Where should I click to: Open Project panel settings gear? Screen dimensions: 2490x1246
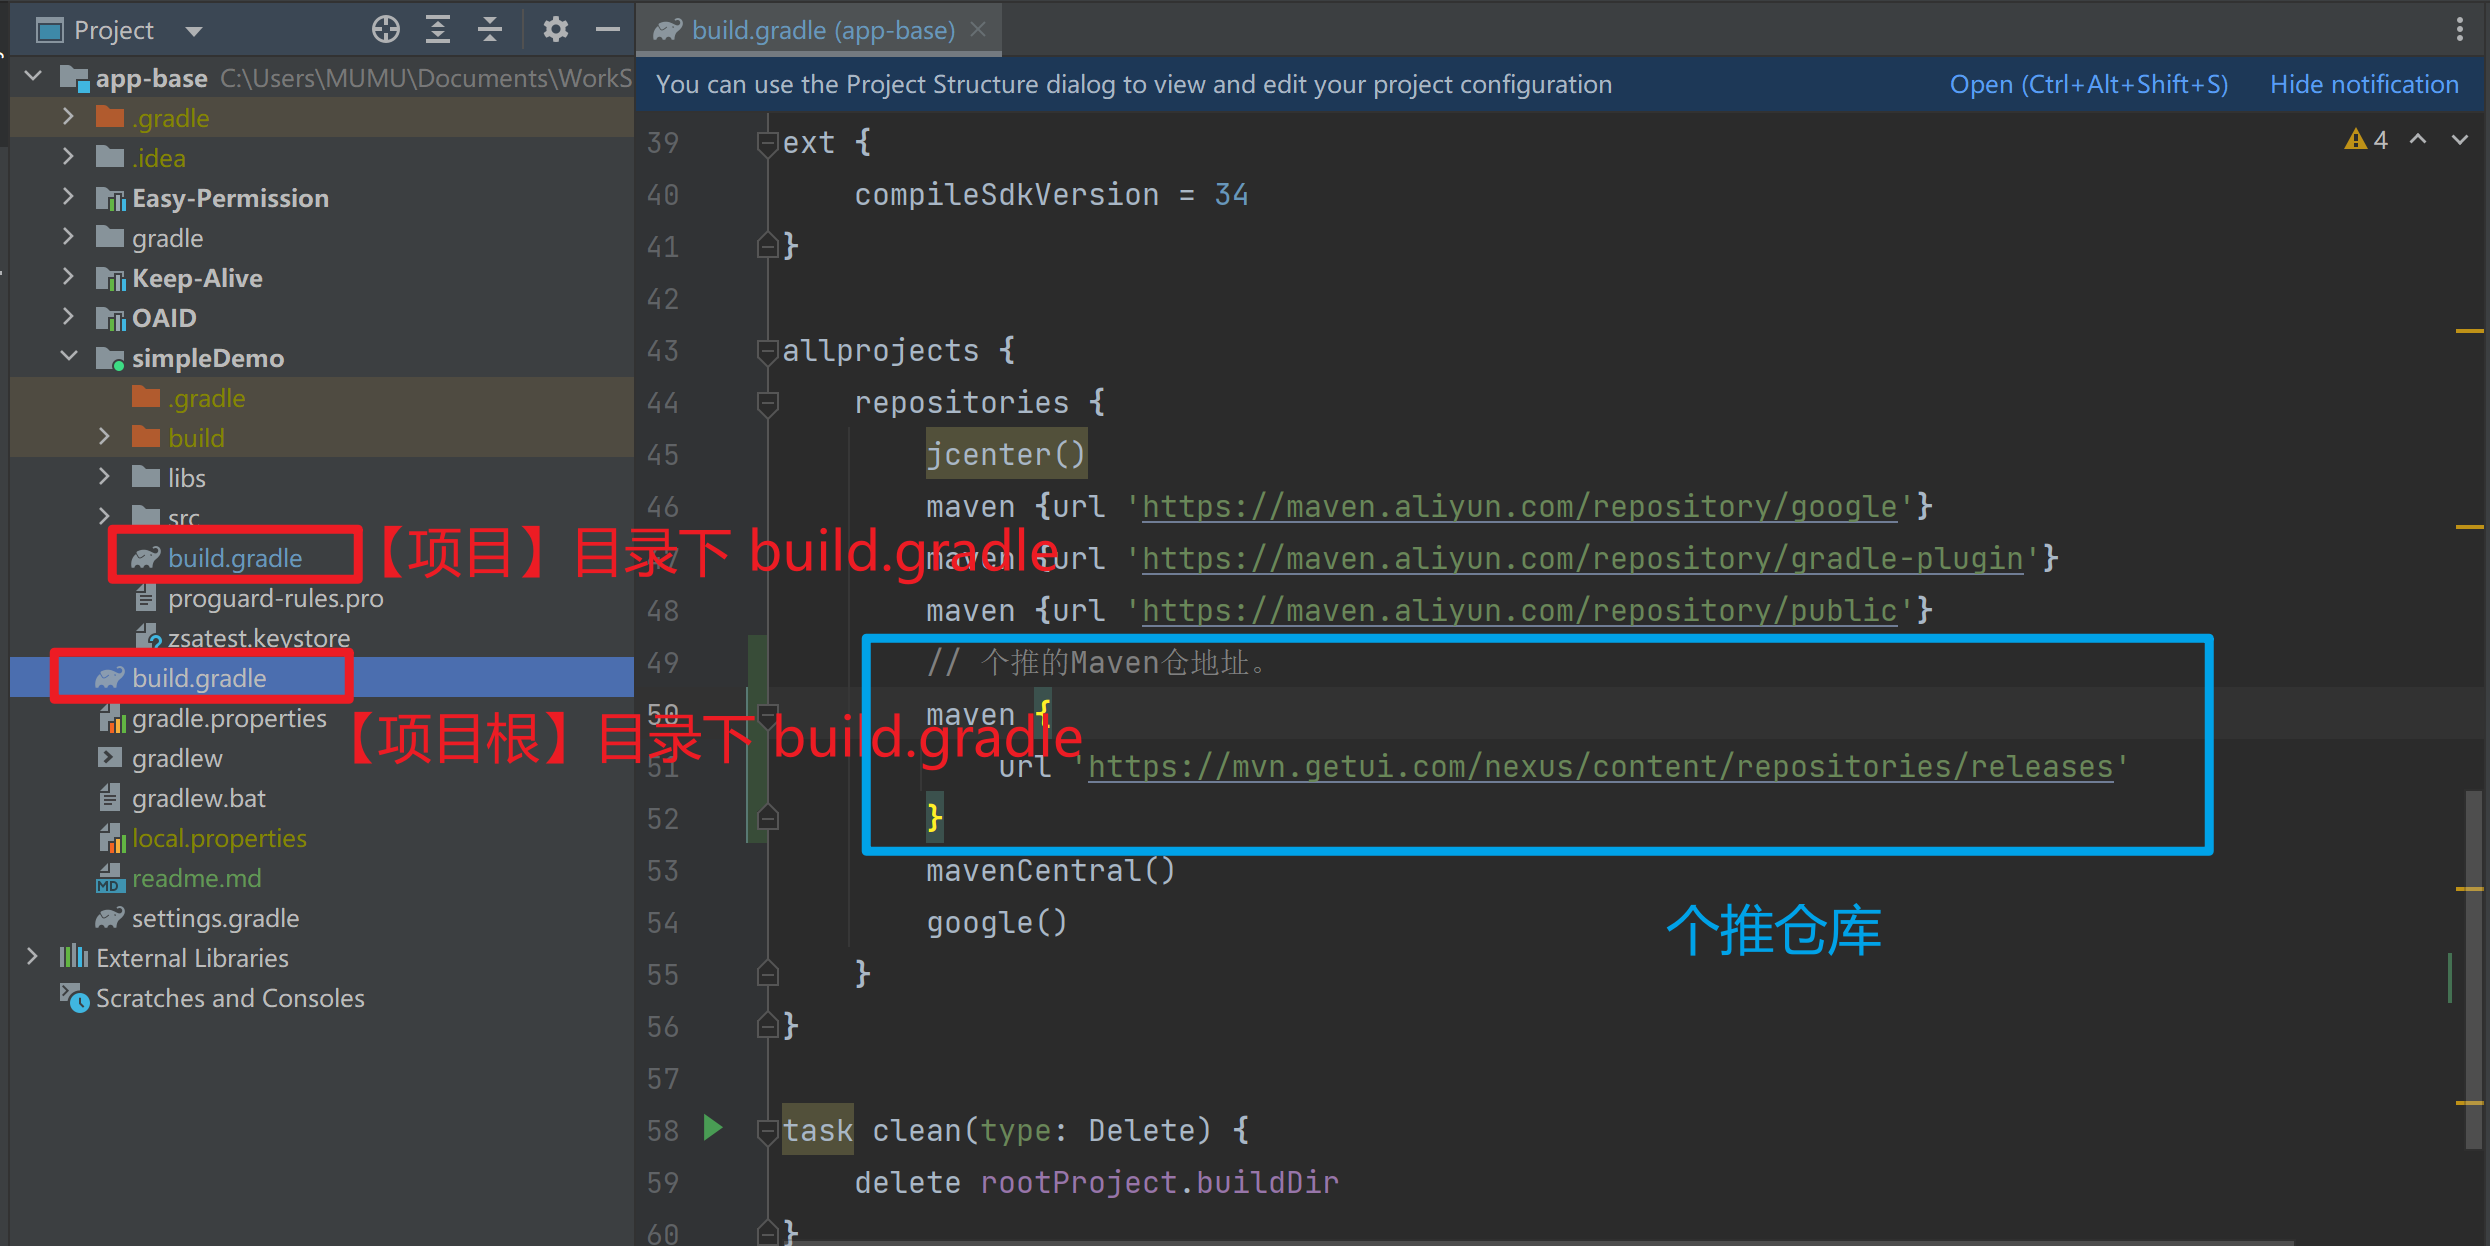click(555, 30)
